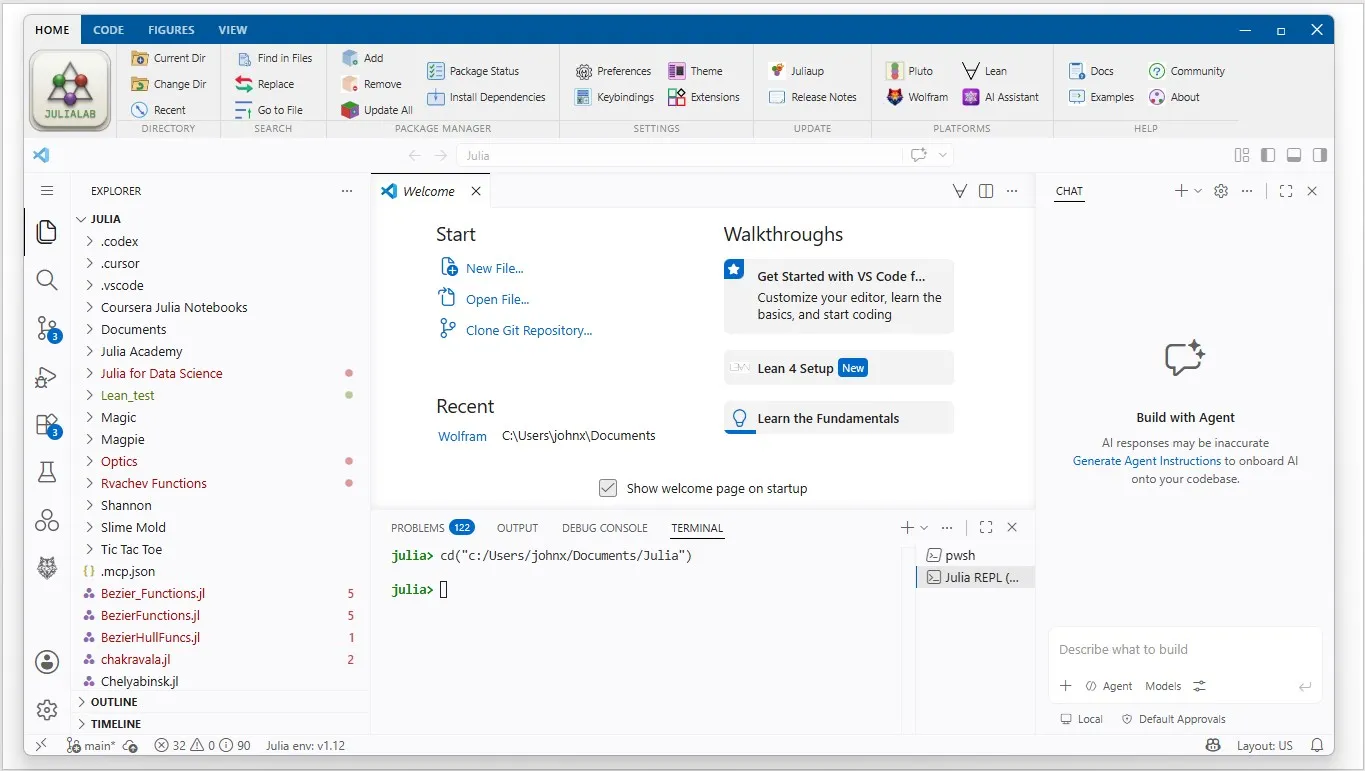1365x771 pixels.
Task: Click Clone Git Repository... link
Action: coord(529,330)
